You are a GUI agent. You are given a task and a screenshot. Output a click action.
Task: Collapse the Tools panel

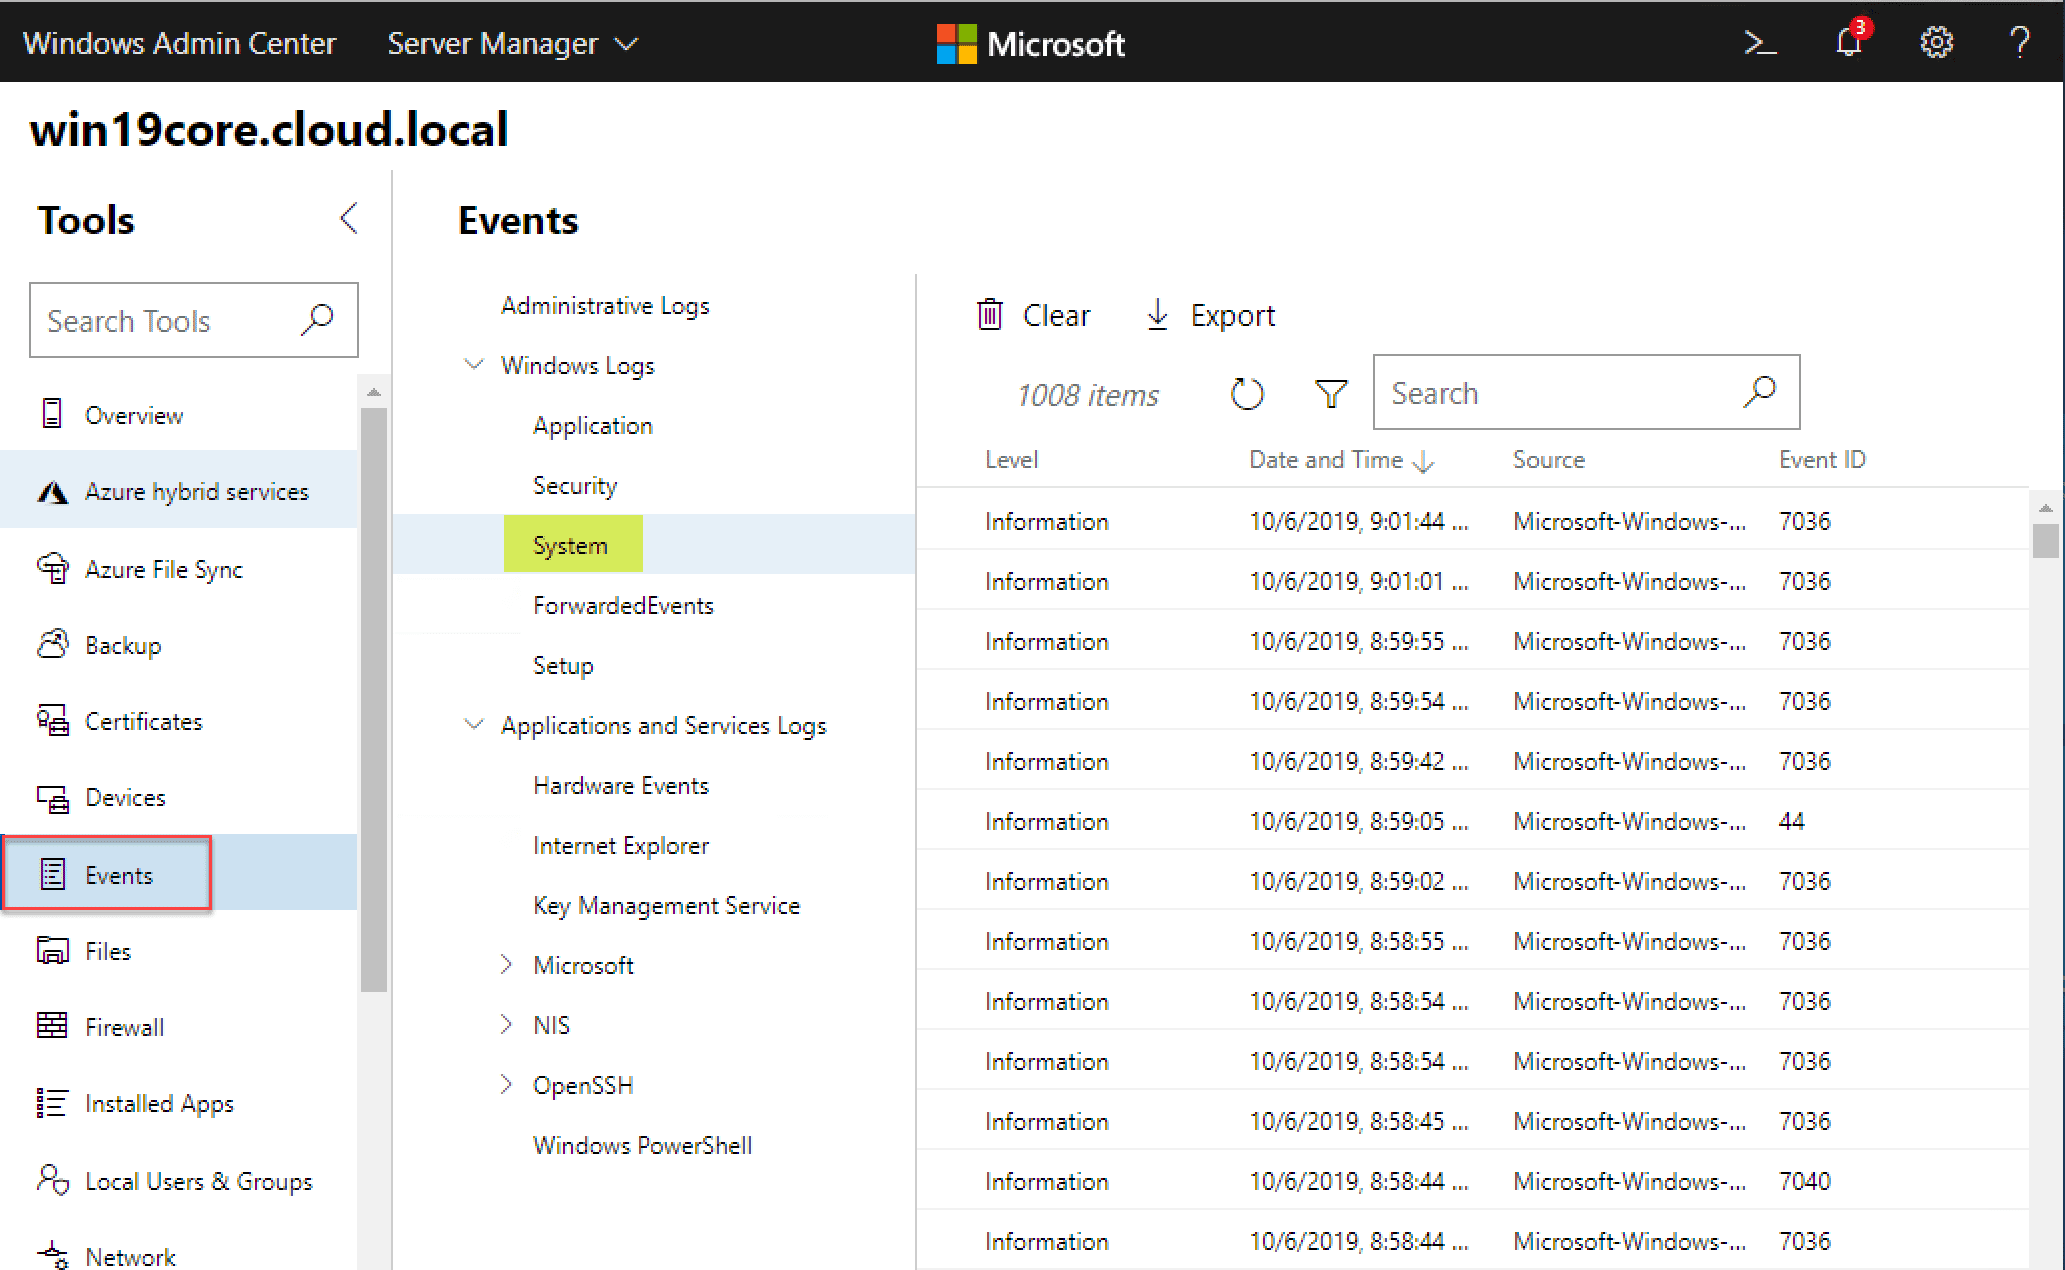point(349,218)
